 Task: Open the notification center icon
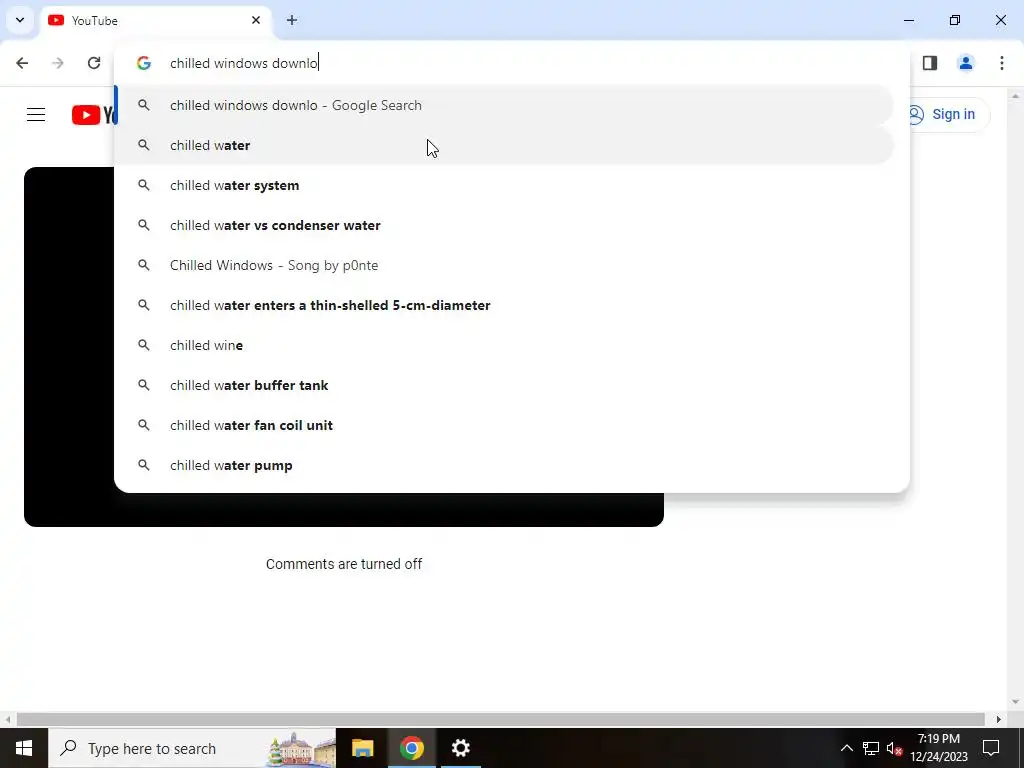pos(991,748)
